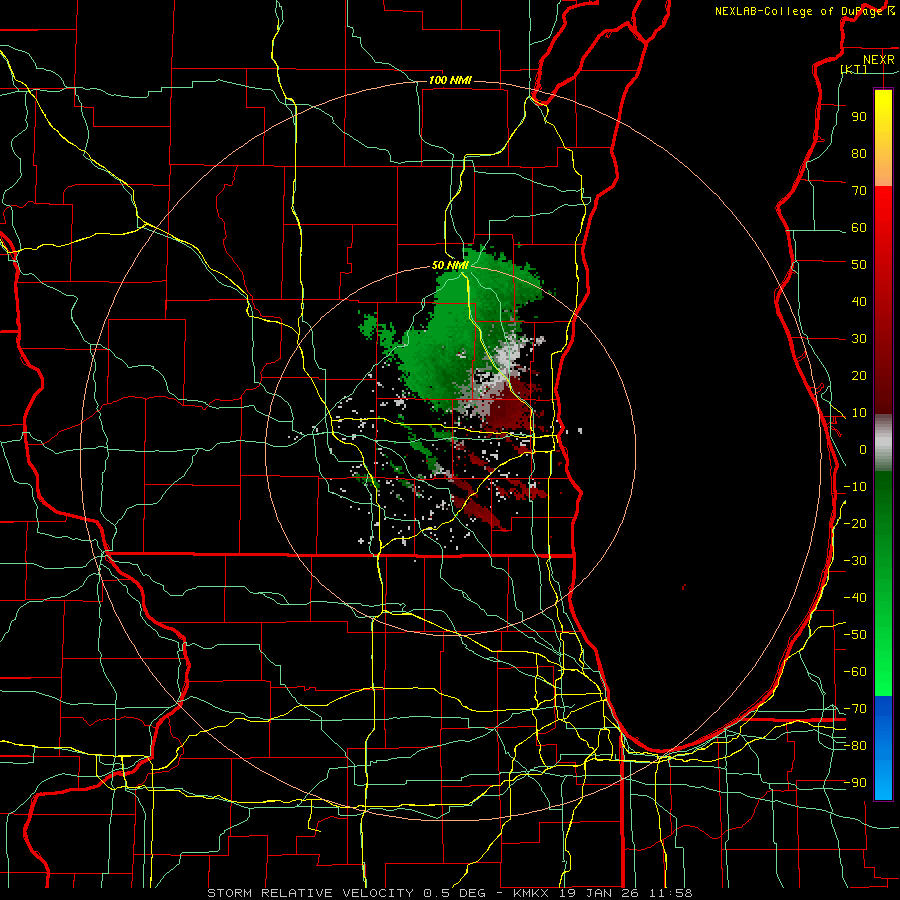Click the positive "30" scale label

859,339
